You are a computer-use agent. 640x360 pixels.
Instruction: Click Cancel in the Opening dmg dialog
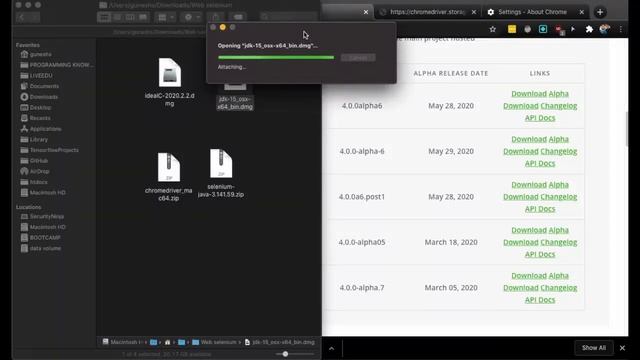pos(358,58)
